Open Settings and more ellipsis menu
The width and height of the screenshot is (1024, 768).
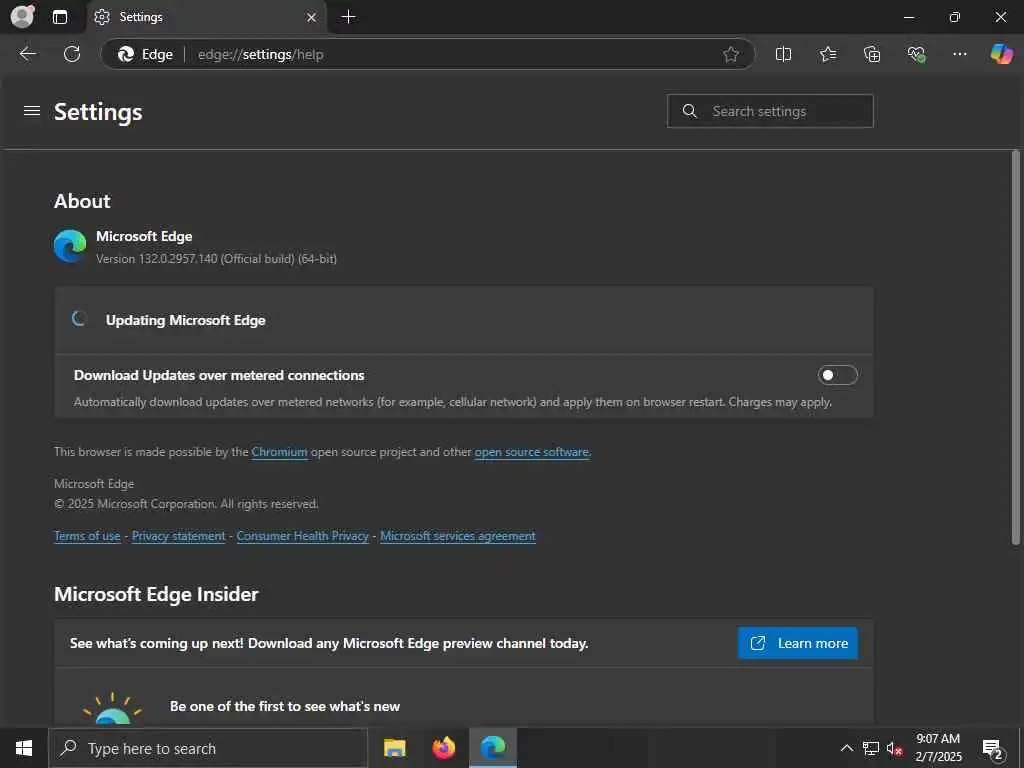point(959,54)
